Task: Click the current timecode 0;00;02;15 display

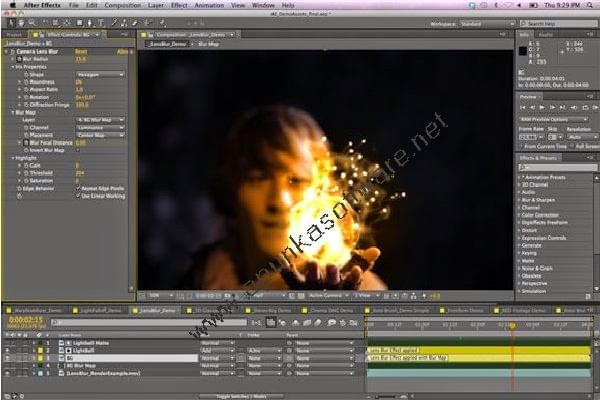Action: [26, 320]
